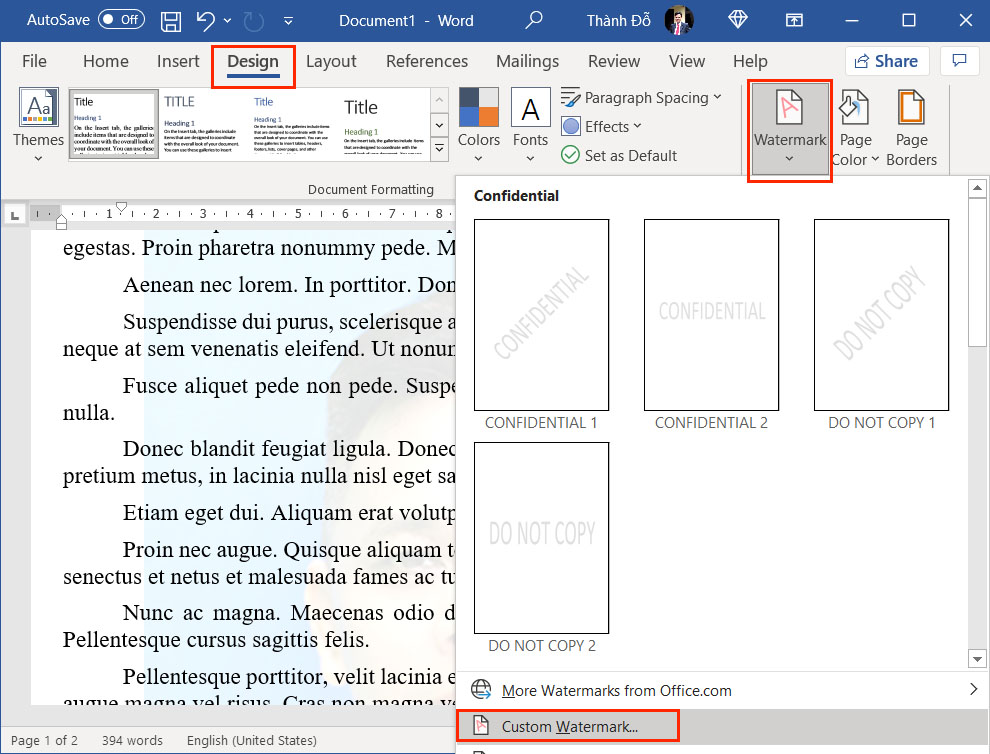Screen dimensions: 990x754
Task: Click the Undo arrow icon
Action: click(205, 20)
